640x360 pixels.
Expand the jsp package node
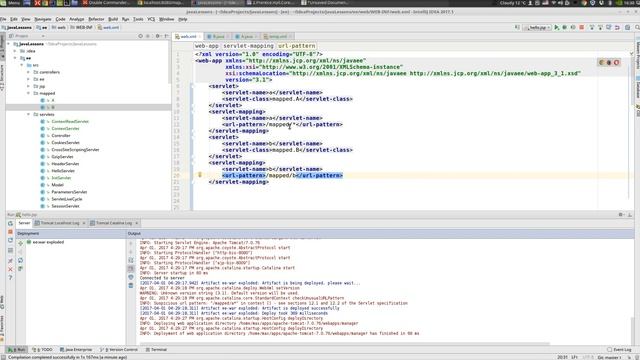29,86
